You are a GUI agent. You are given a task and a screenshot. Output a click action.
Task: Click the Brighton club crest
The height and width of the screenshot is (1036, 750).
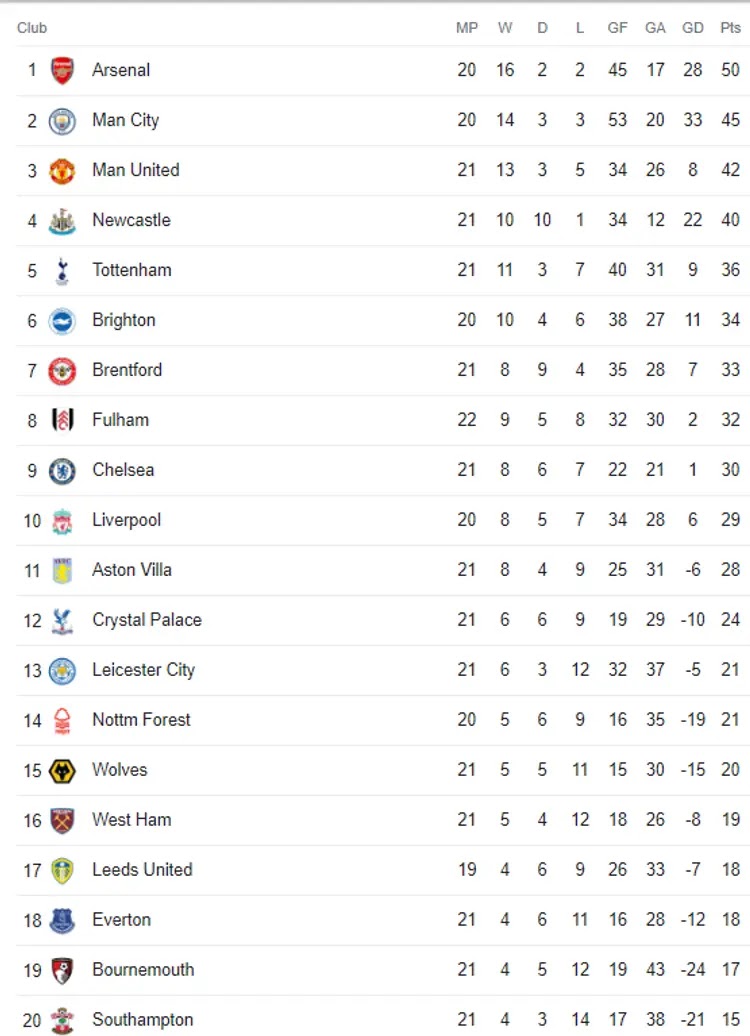(x=62, y=321)
